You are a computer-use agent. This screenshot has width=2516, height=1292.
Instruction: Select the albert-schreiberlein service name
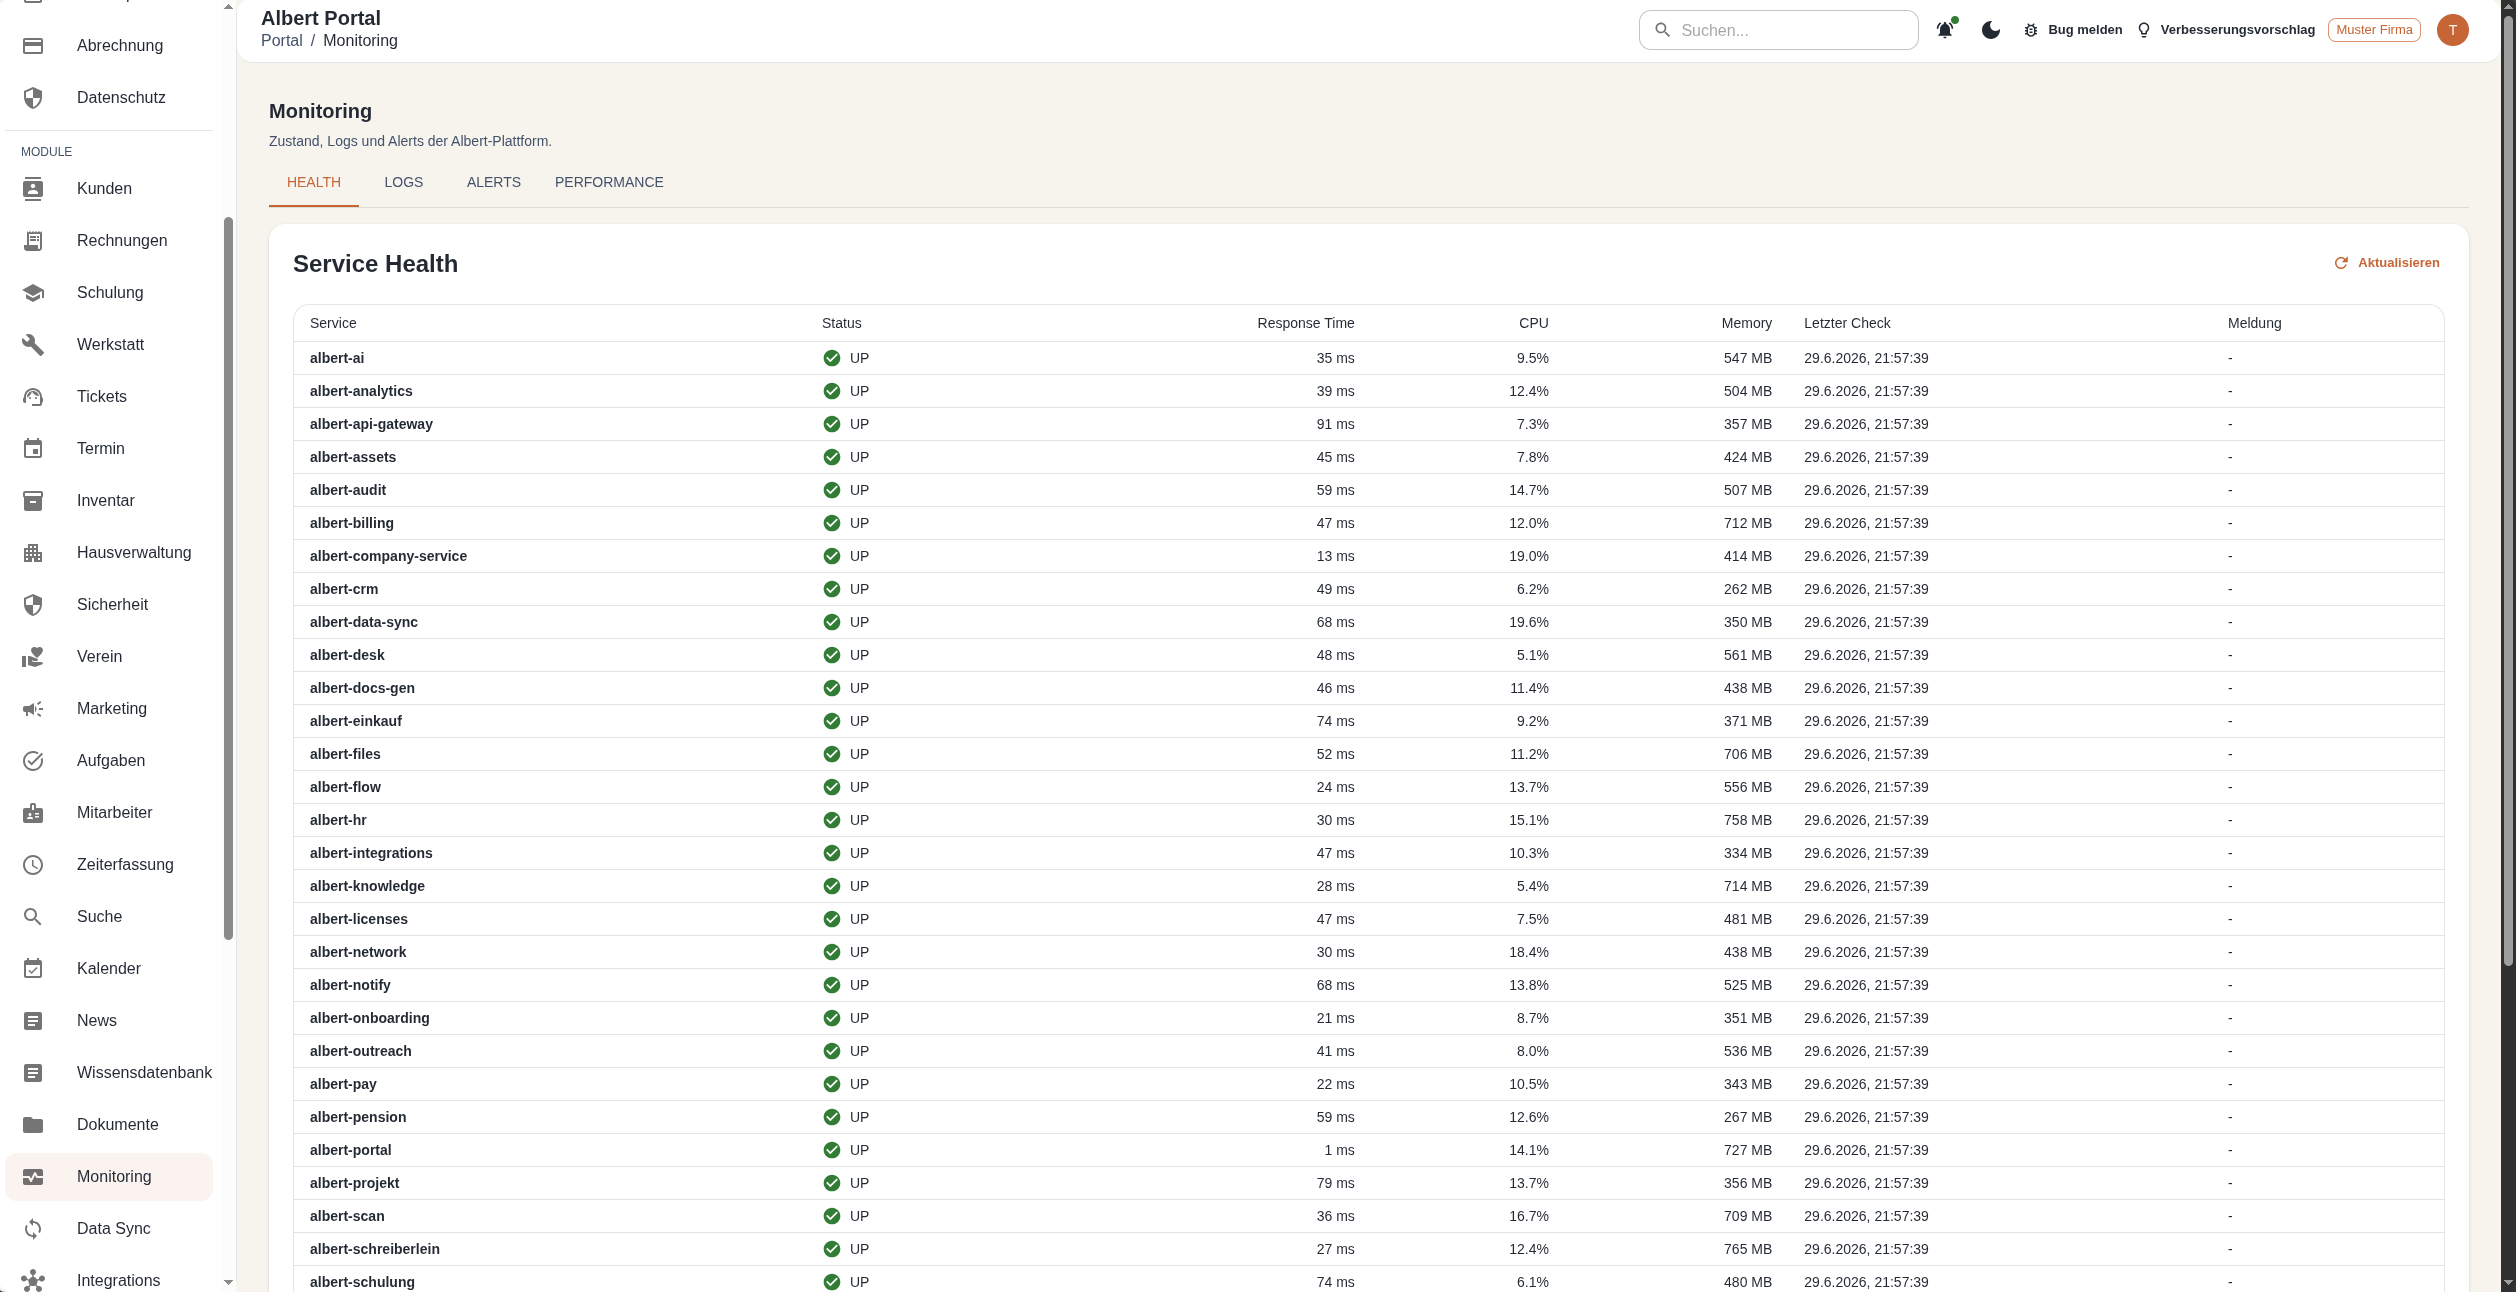375,1249
